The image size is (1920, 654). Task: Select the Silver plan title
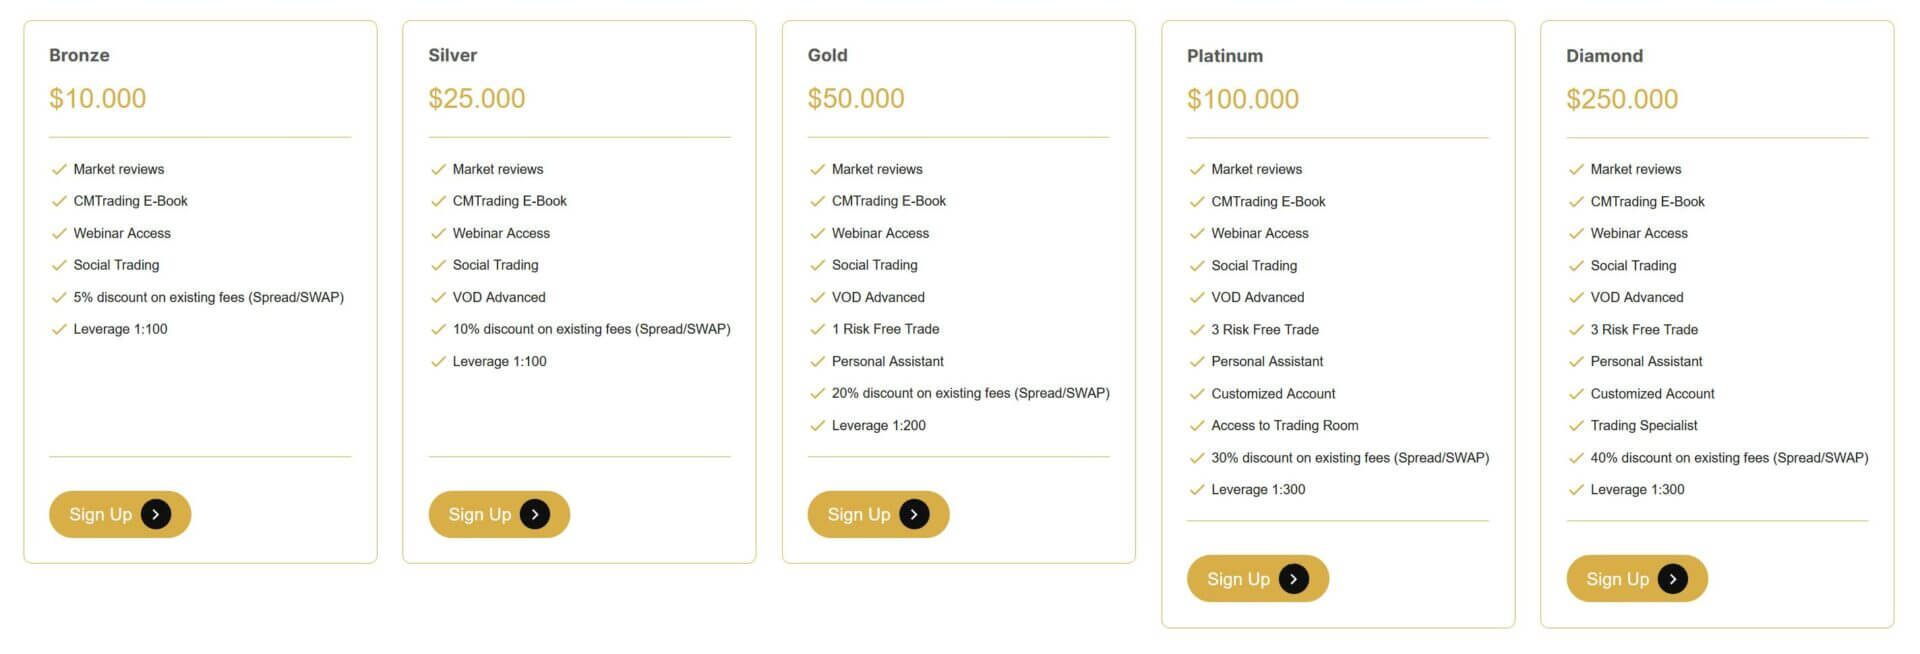click(x=452, y=55)
